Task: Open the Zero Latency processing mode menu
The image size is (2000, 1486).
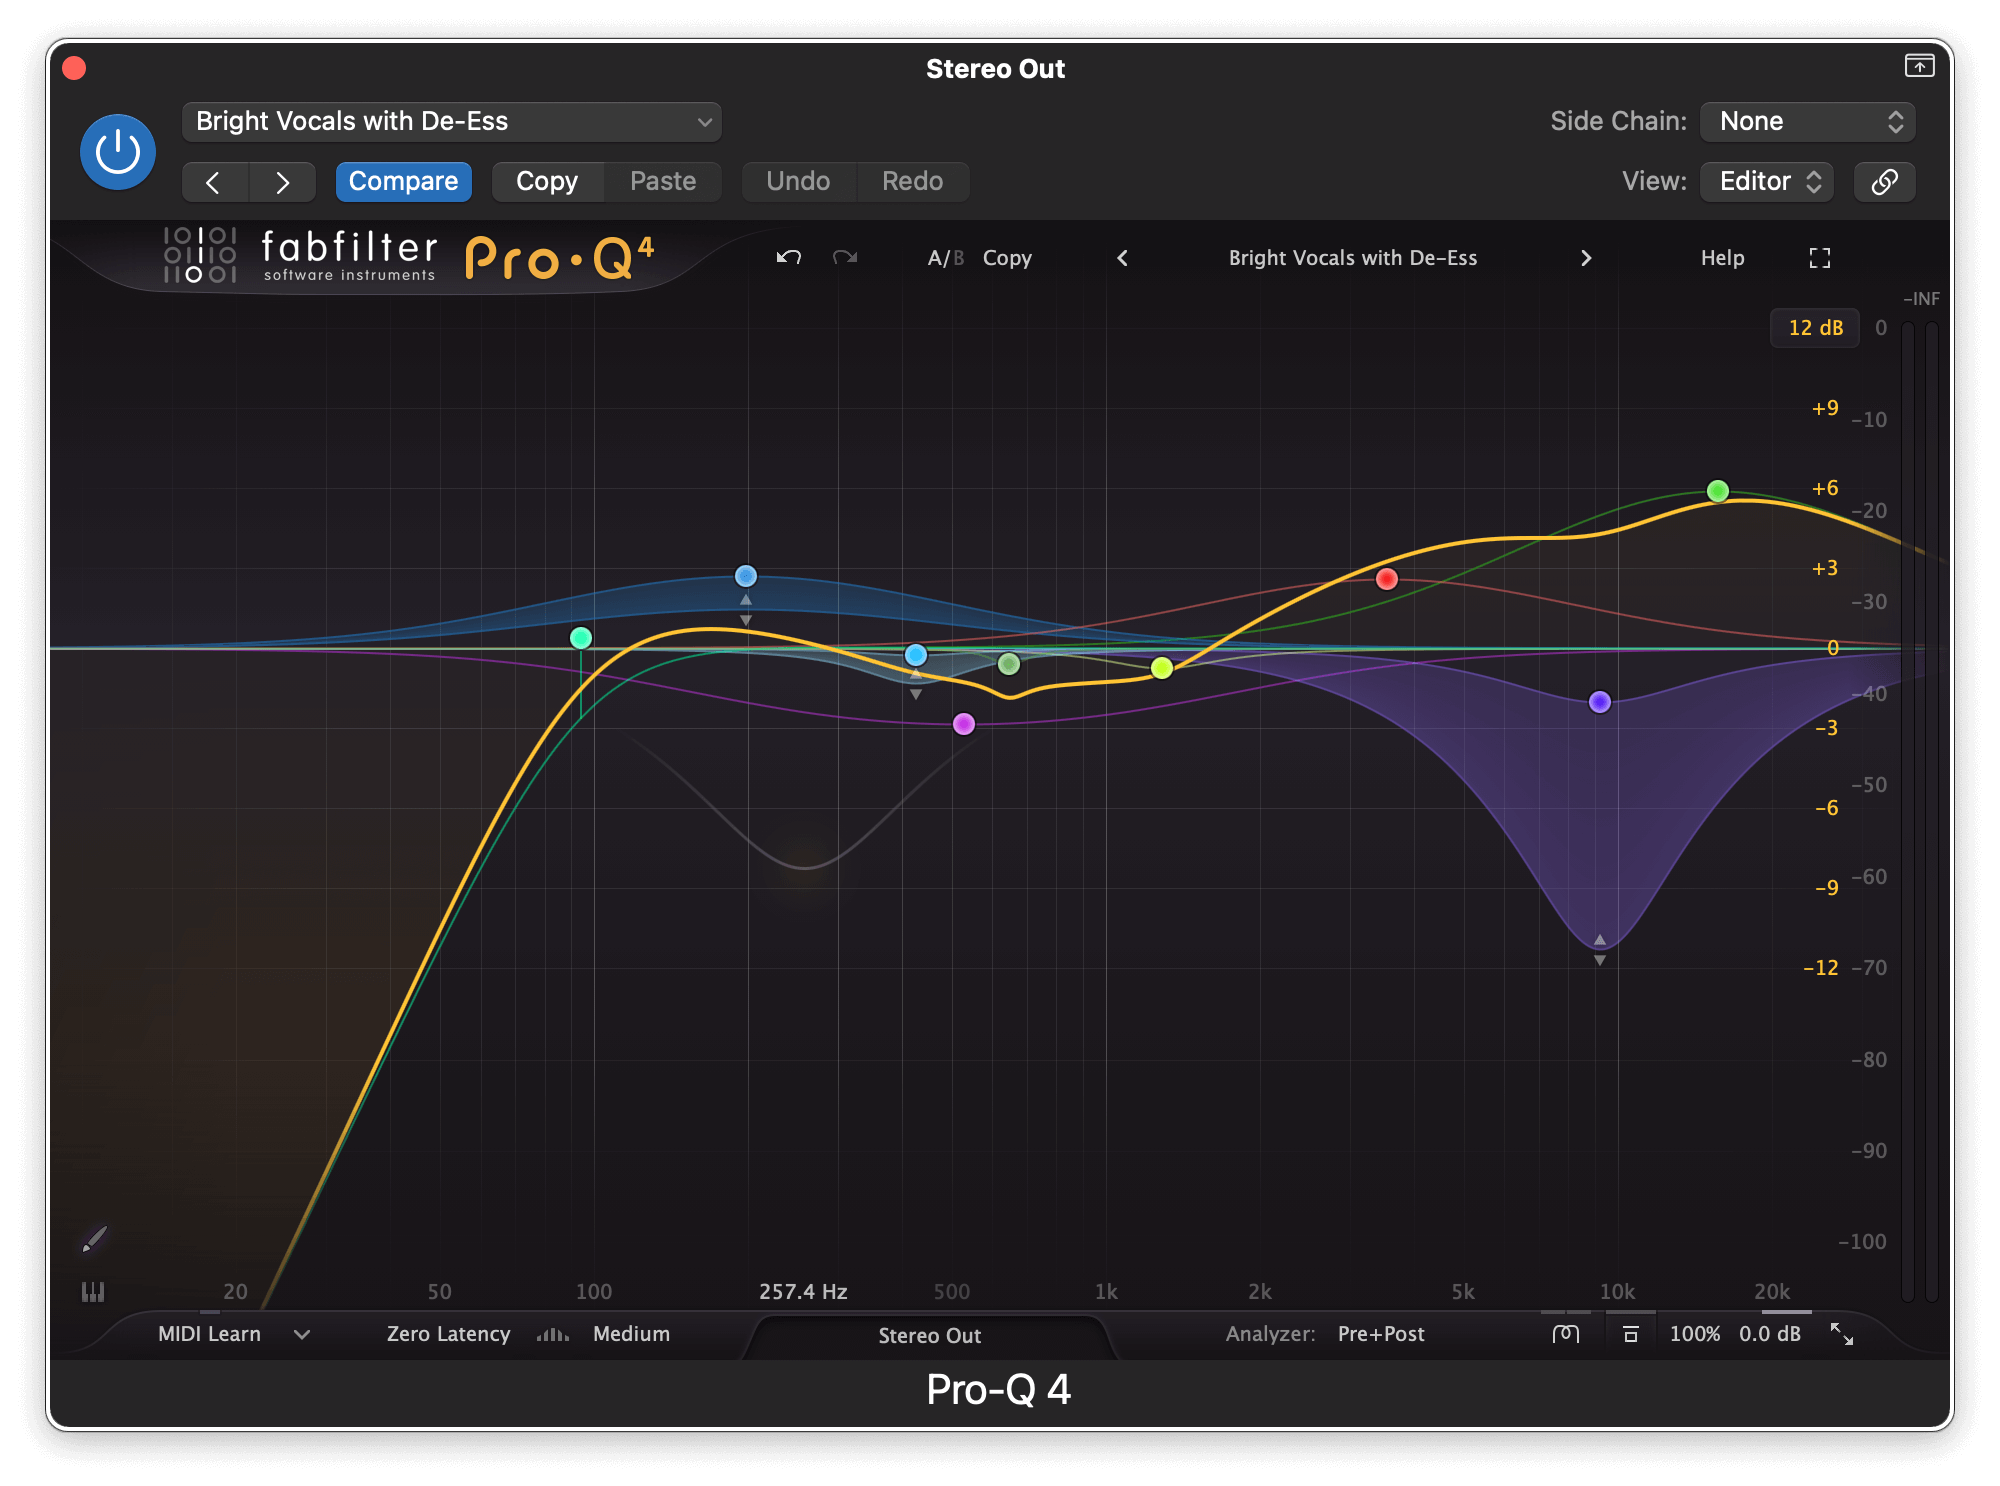Action: 449,1334
